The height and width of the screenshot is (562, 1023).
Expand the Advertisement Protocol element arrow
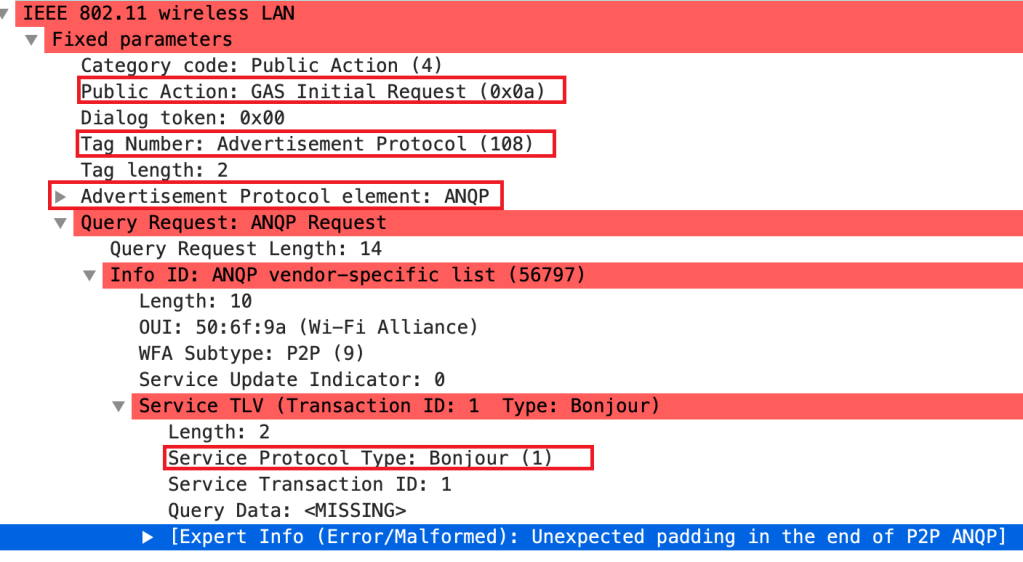(62, 196)
